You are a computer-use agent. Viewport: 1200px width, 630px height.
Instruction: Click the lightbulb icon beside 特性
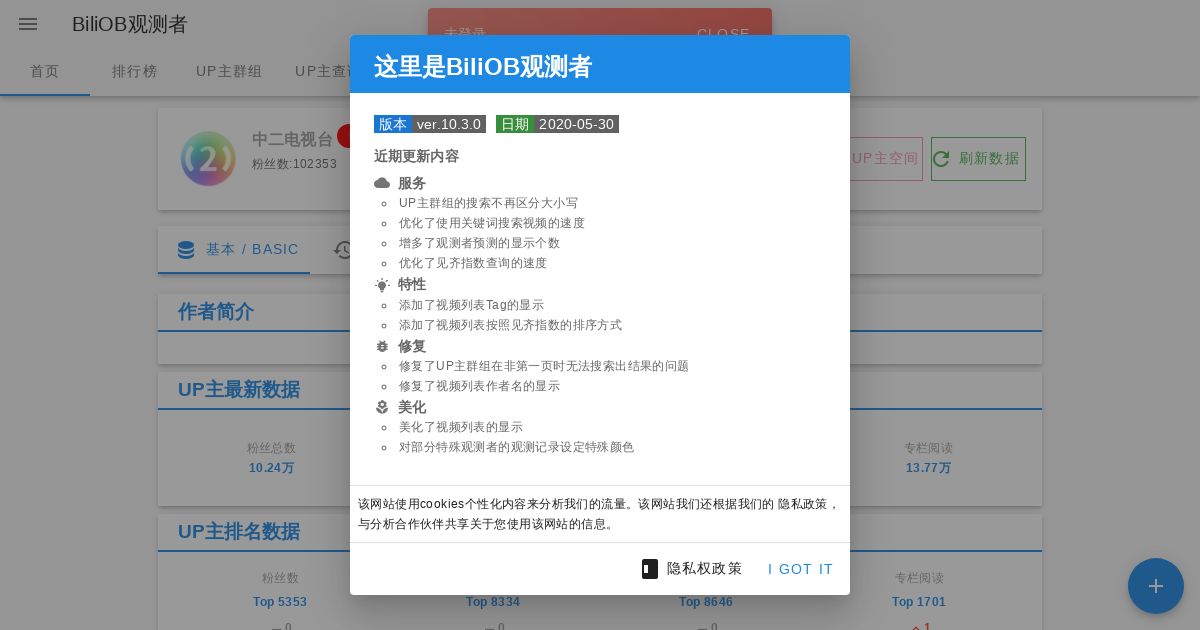pyautogui.click(x=382, y=285)
